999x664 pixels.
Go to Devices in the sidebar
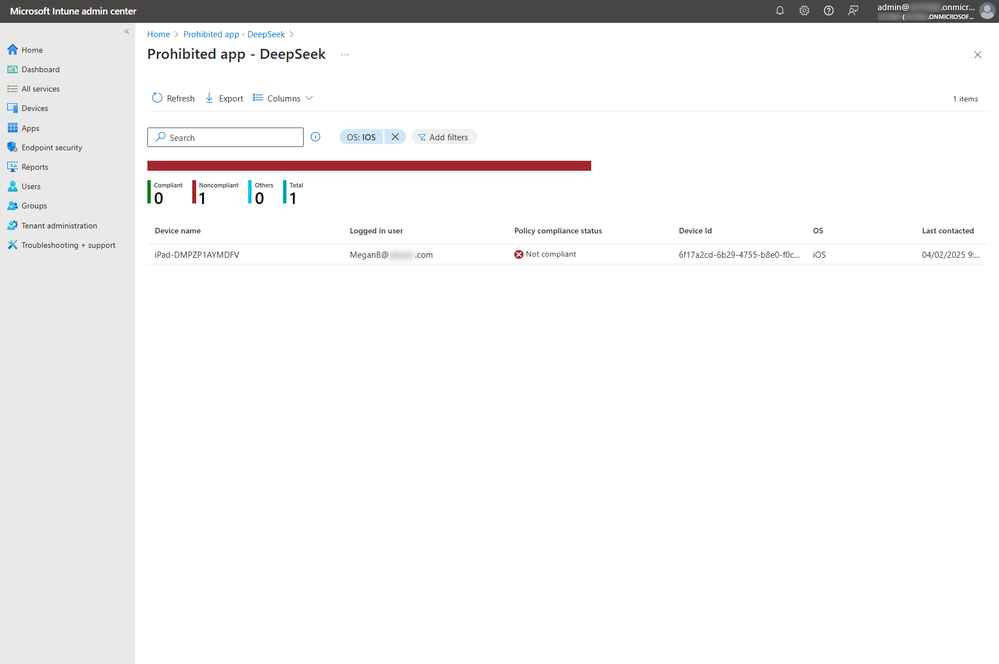[28, 108]
